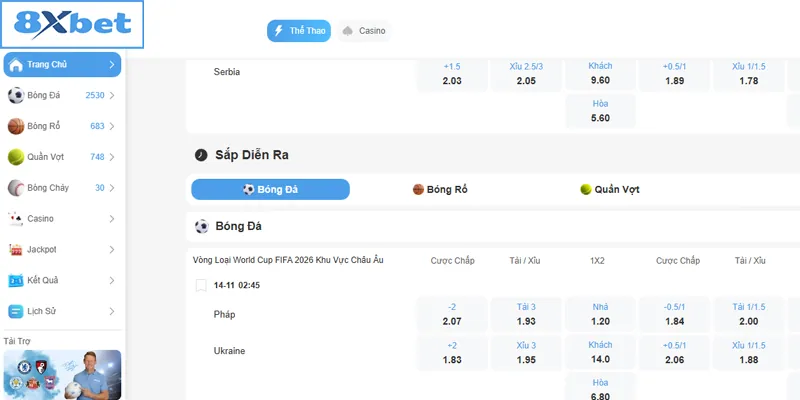Click the 8Xbet logo
800x400 pixels.
(72, 25)
